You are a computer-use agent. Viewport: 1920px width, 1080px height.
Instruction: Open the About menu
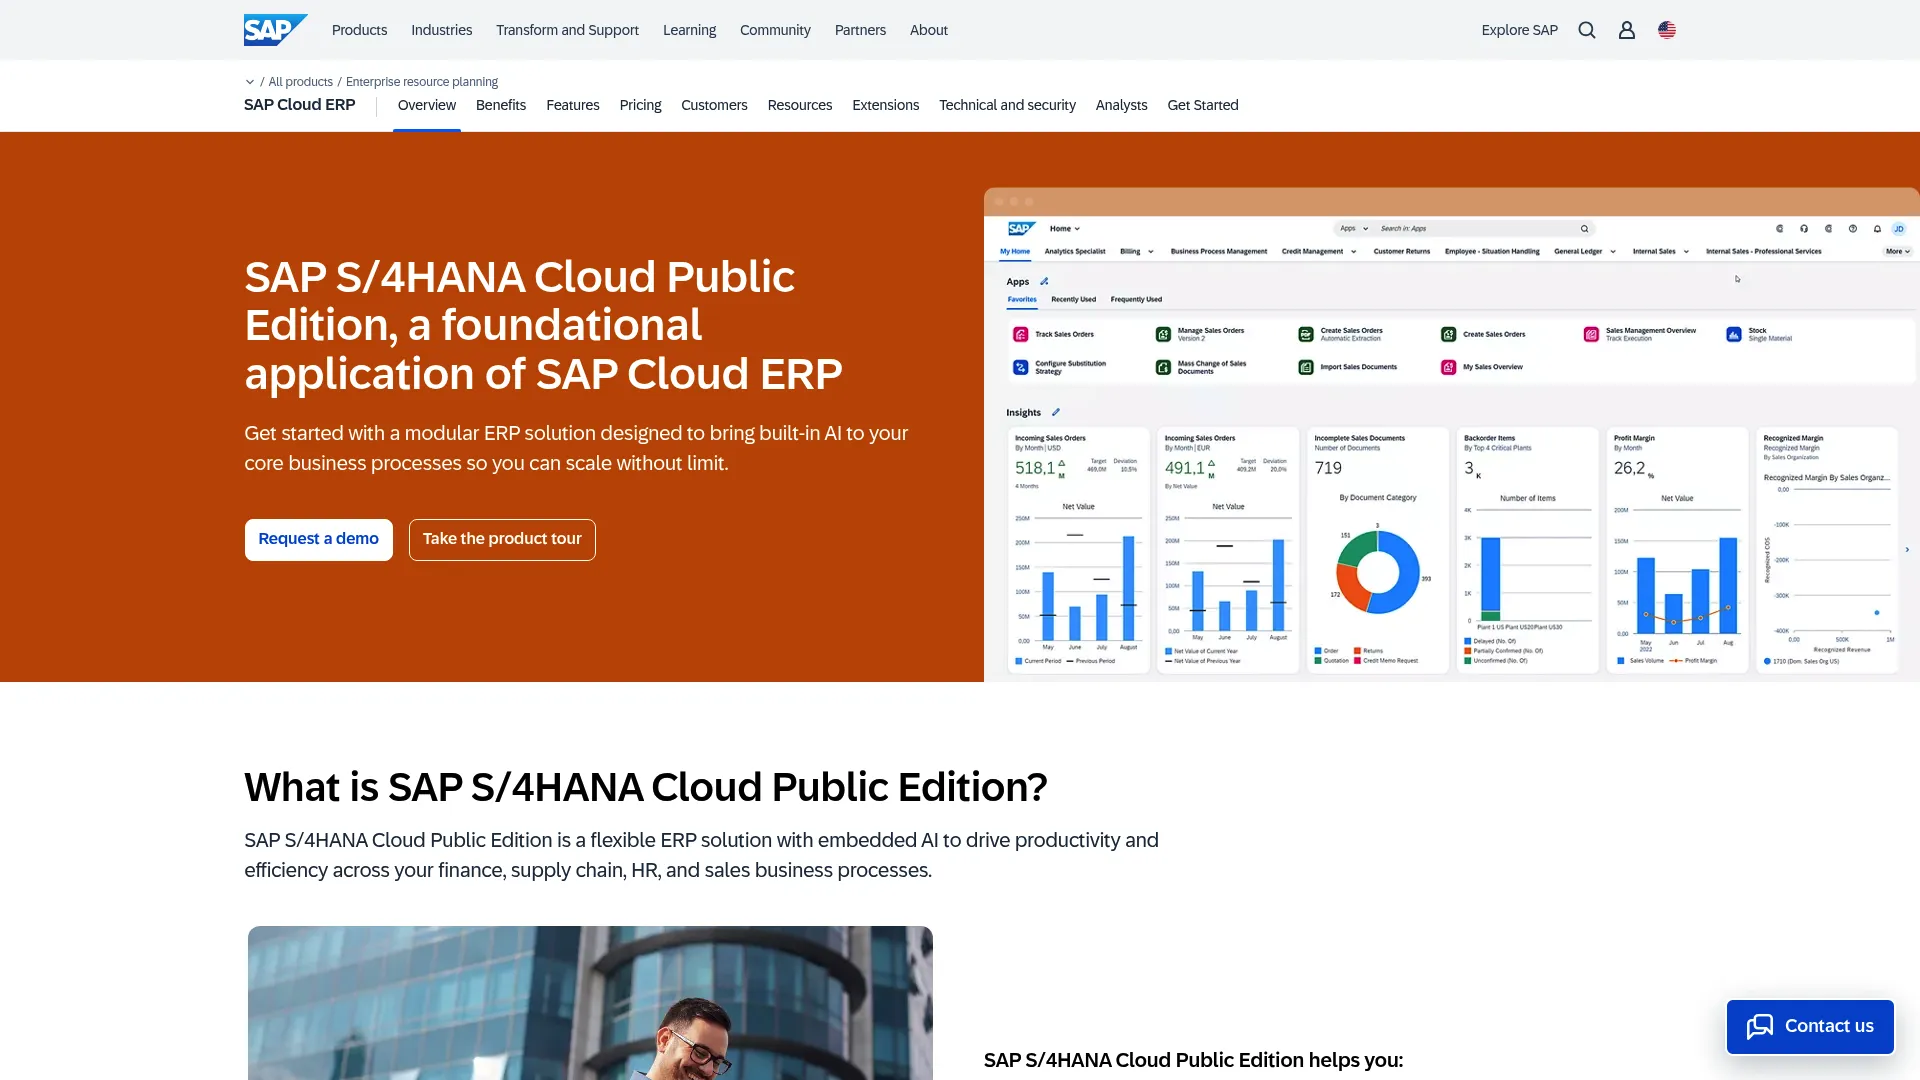[x=928, y=30]
